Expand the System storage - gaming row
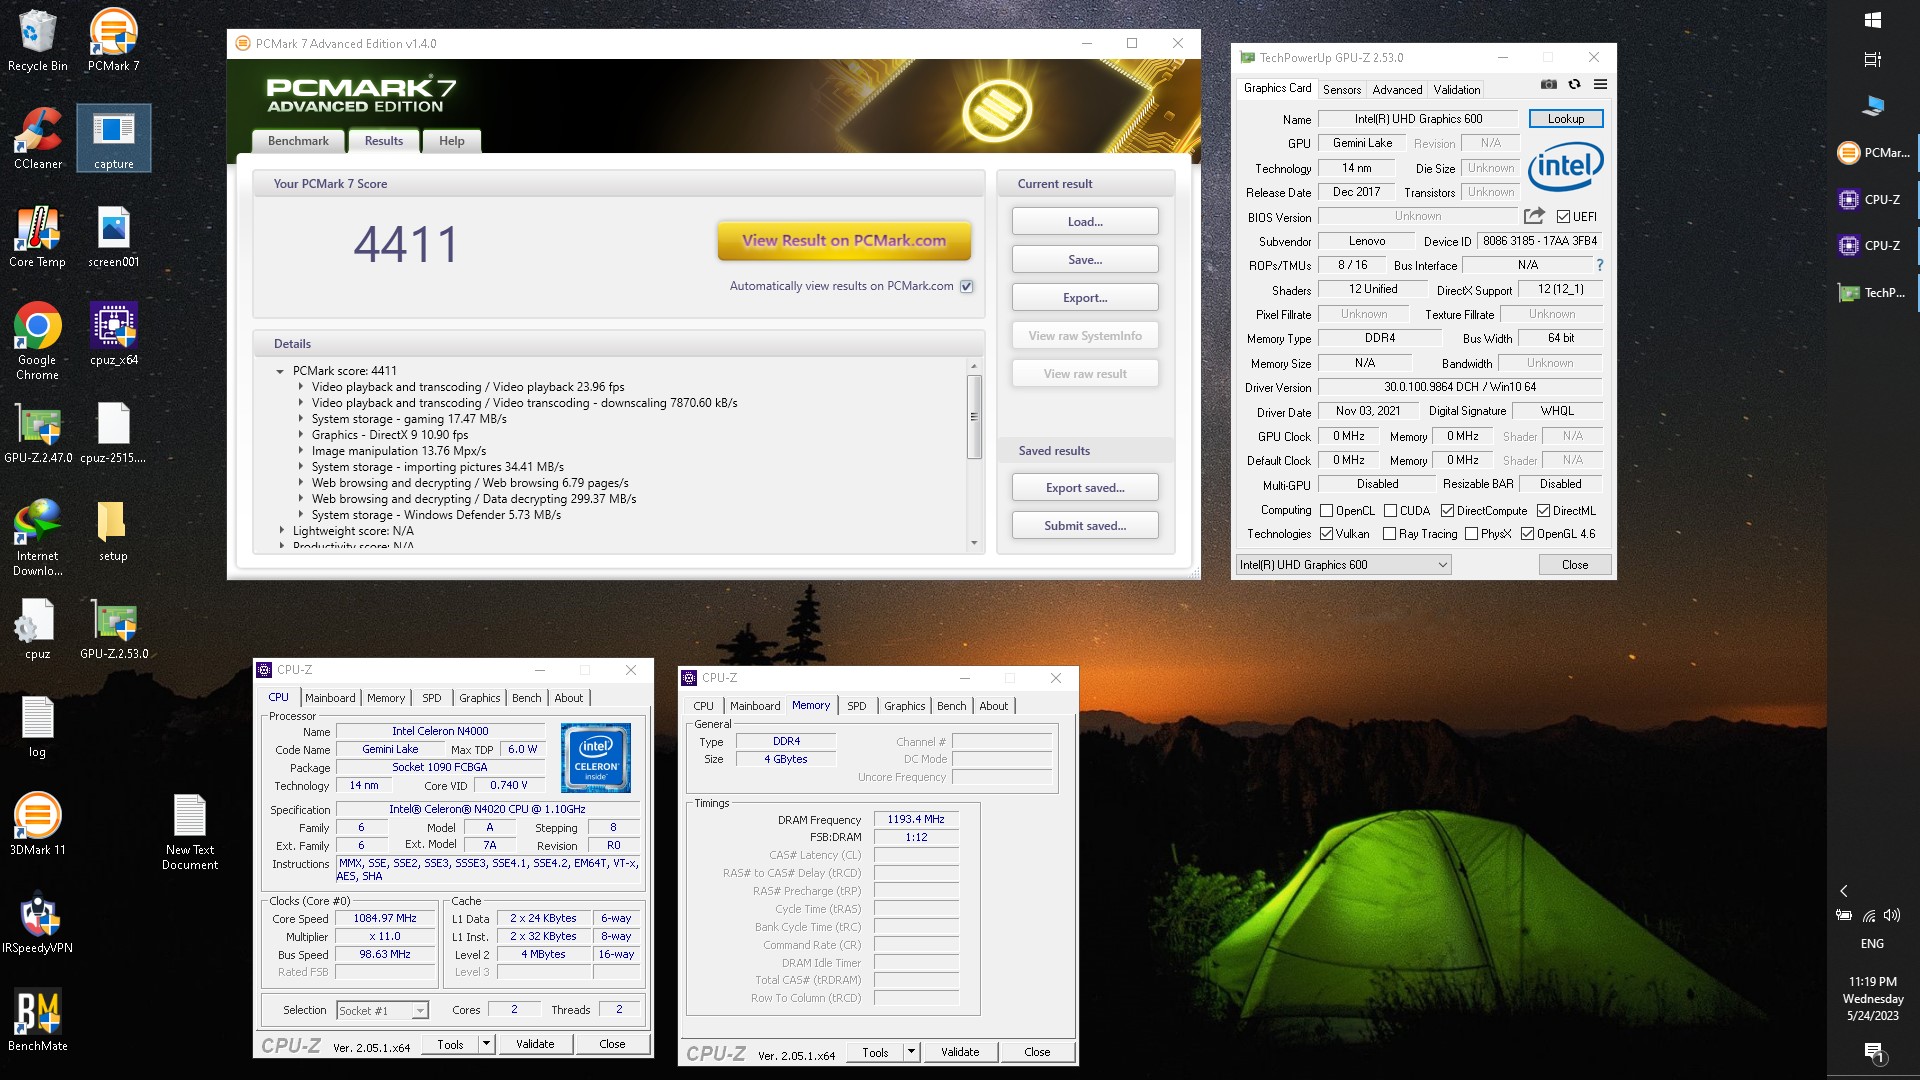The image size is (1920, 1080). 300,419
